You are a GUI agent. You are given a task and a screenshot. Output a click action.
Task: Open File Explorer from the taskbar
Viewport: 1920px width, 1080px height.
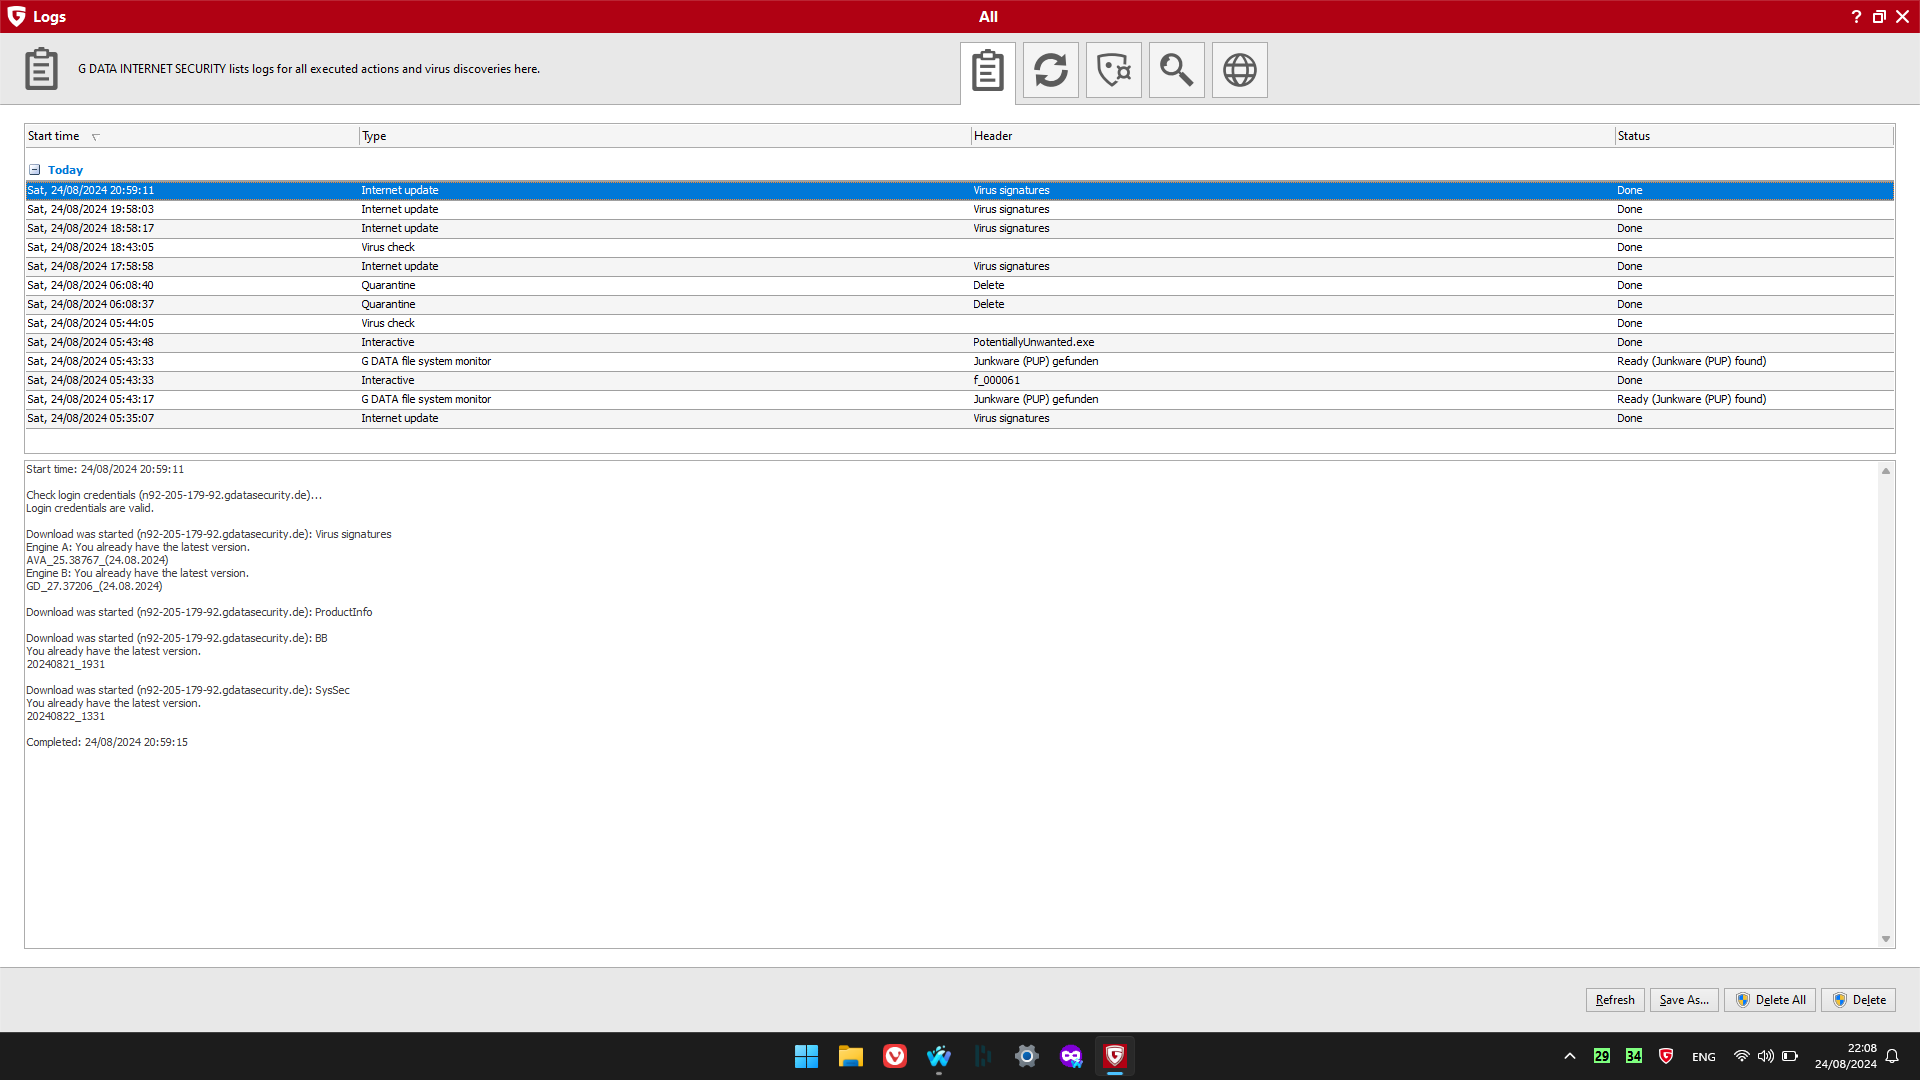(x=850, y=1056)
